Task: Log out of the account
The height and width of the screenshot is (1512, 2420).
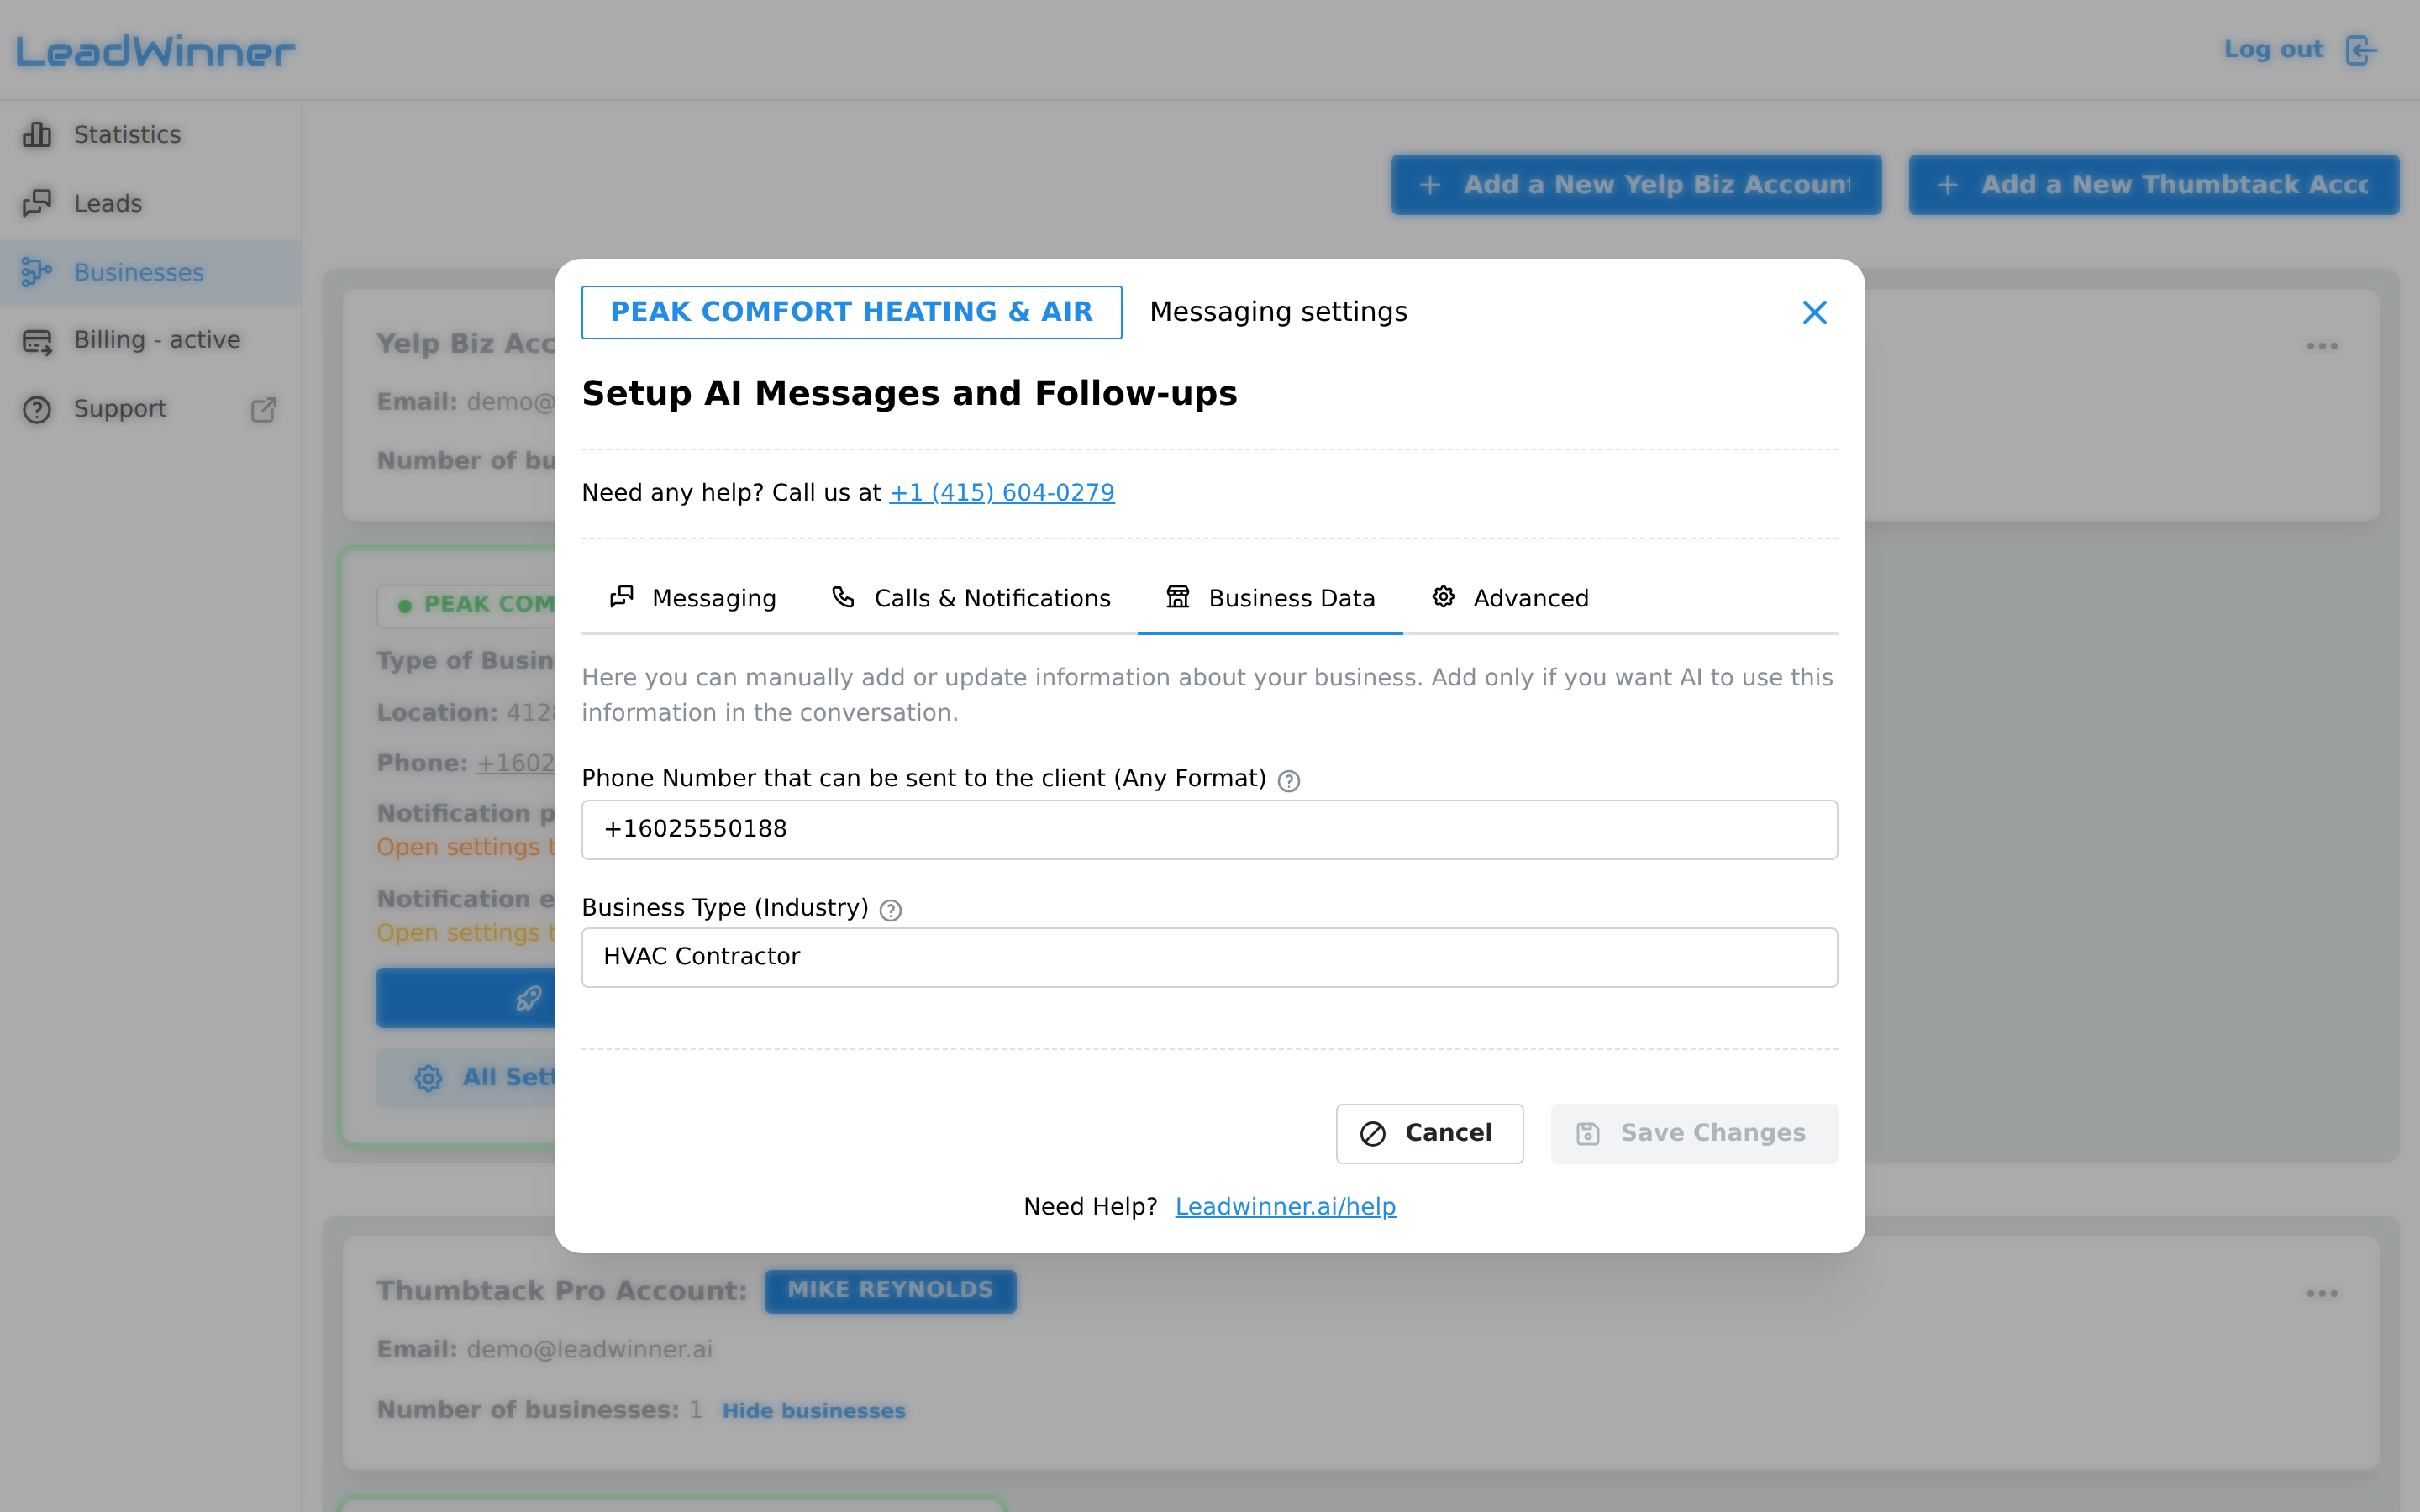Action: (2300, 49)
